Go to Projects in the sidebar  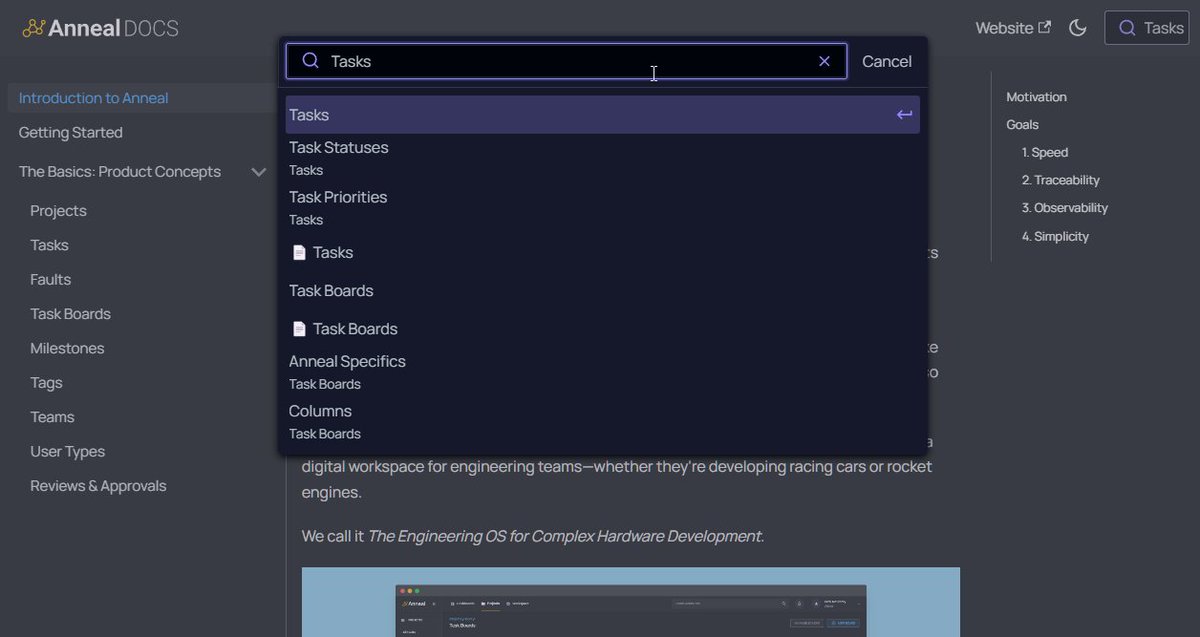(x=58, y=211)
